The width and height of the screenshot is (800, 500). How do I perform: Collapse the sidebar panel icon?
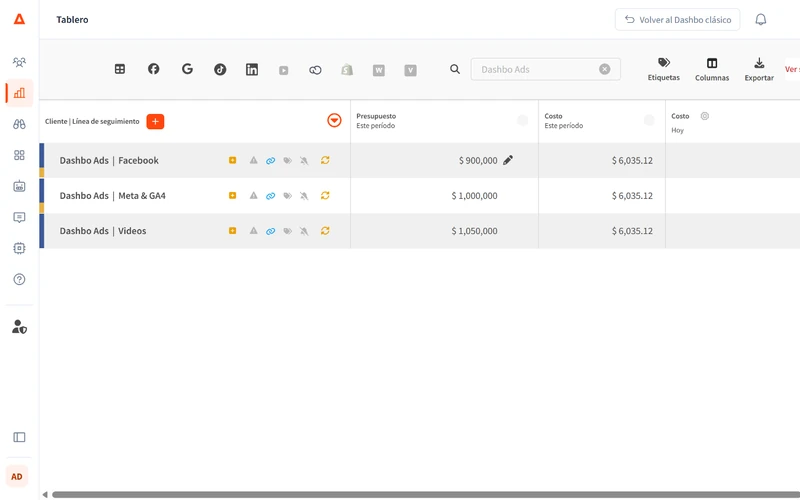pyautogui.click(x=19, y=437)
